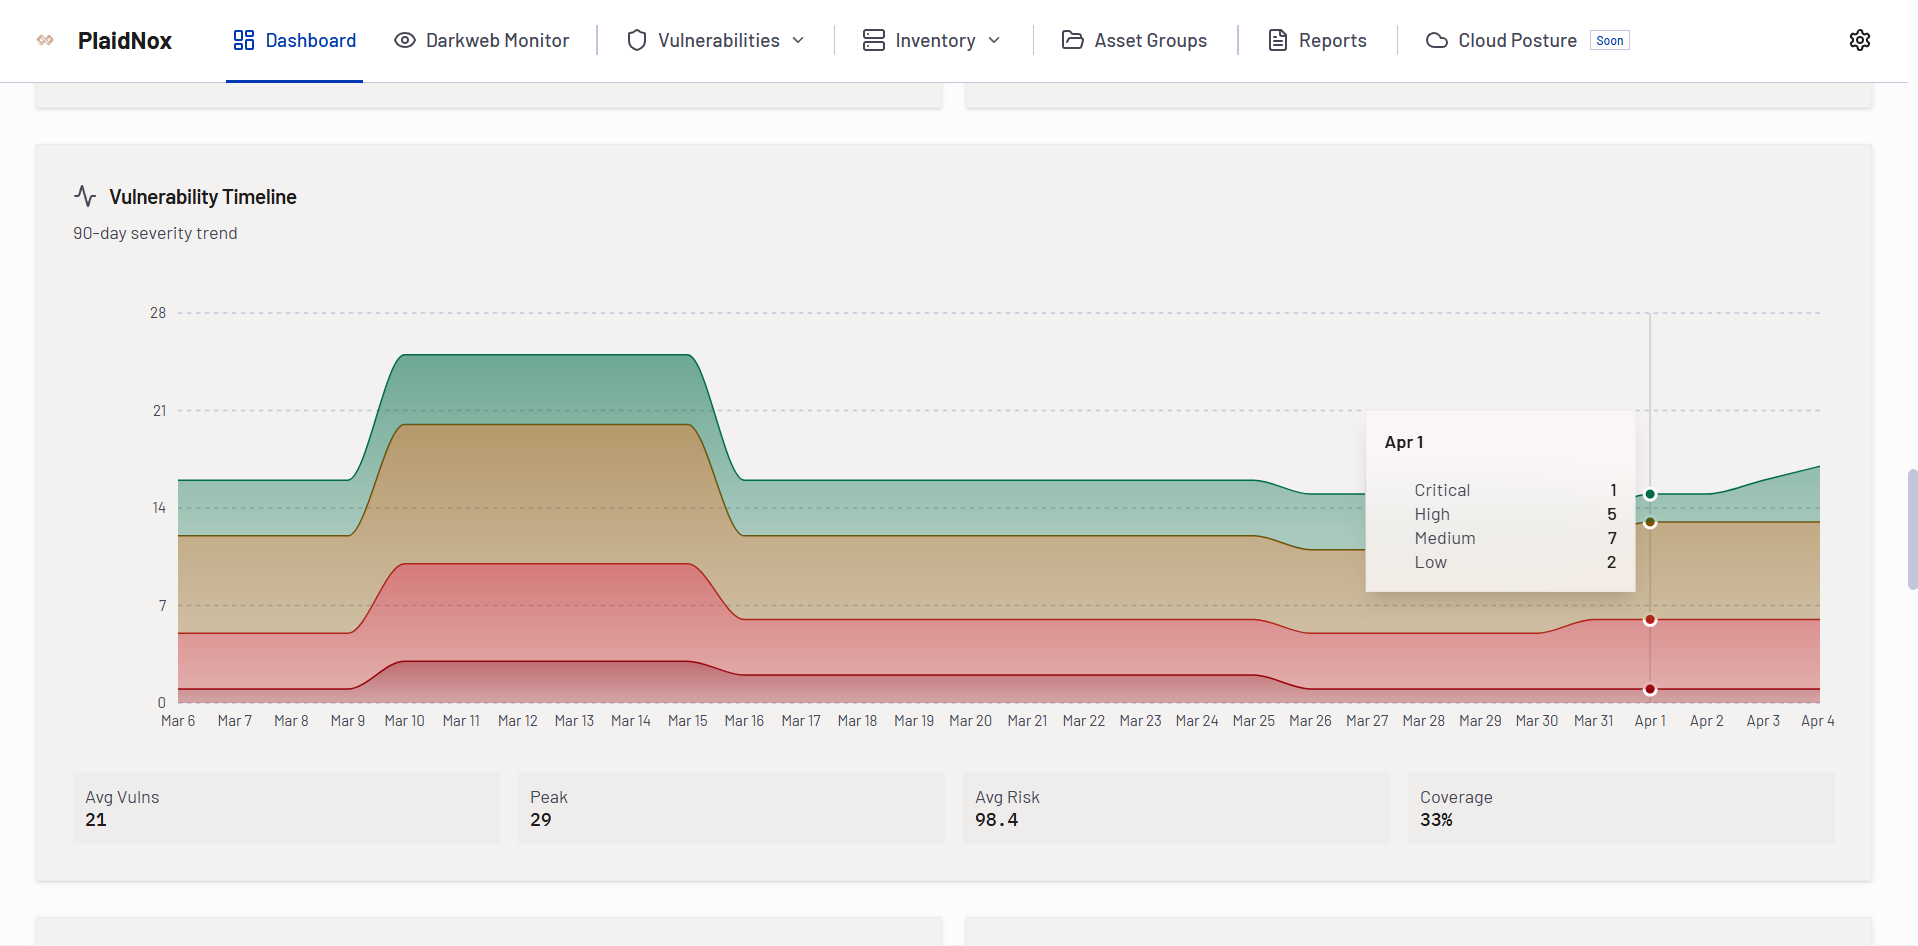The height and width of the screenshot is (946, 1918).
Task: Click the PlaidNox diamond logo icon
Action: (45, 40)
